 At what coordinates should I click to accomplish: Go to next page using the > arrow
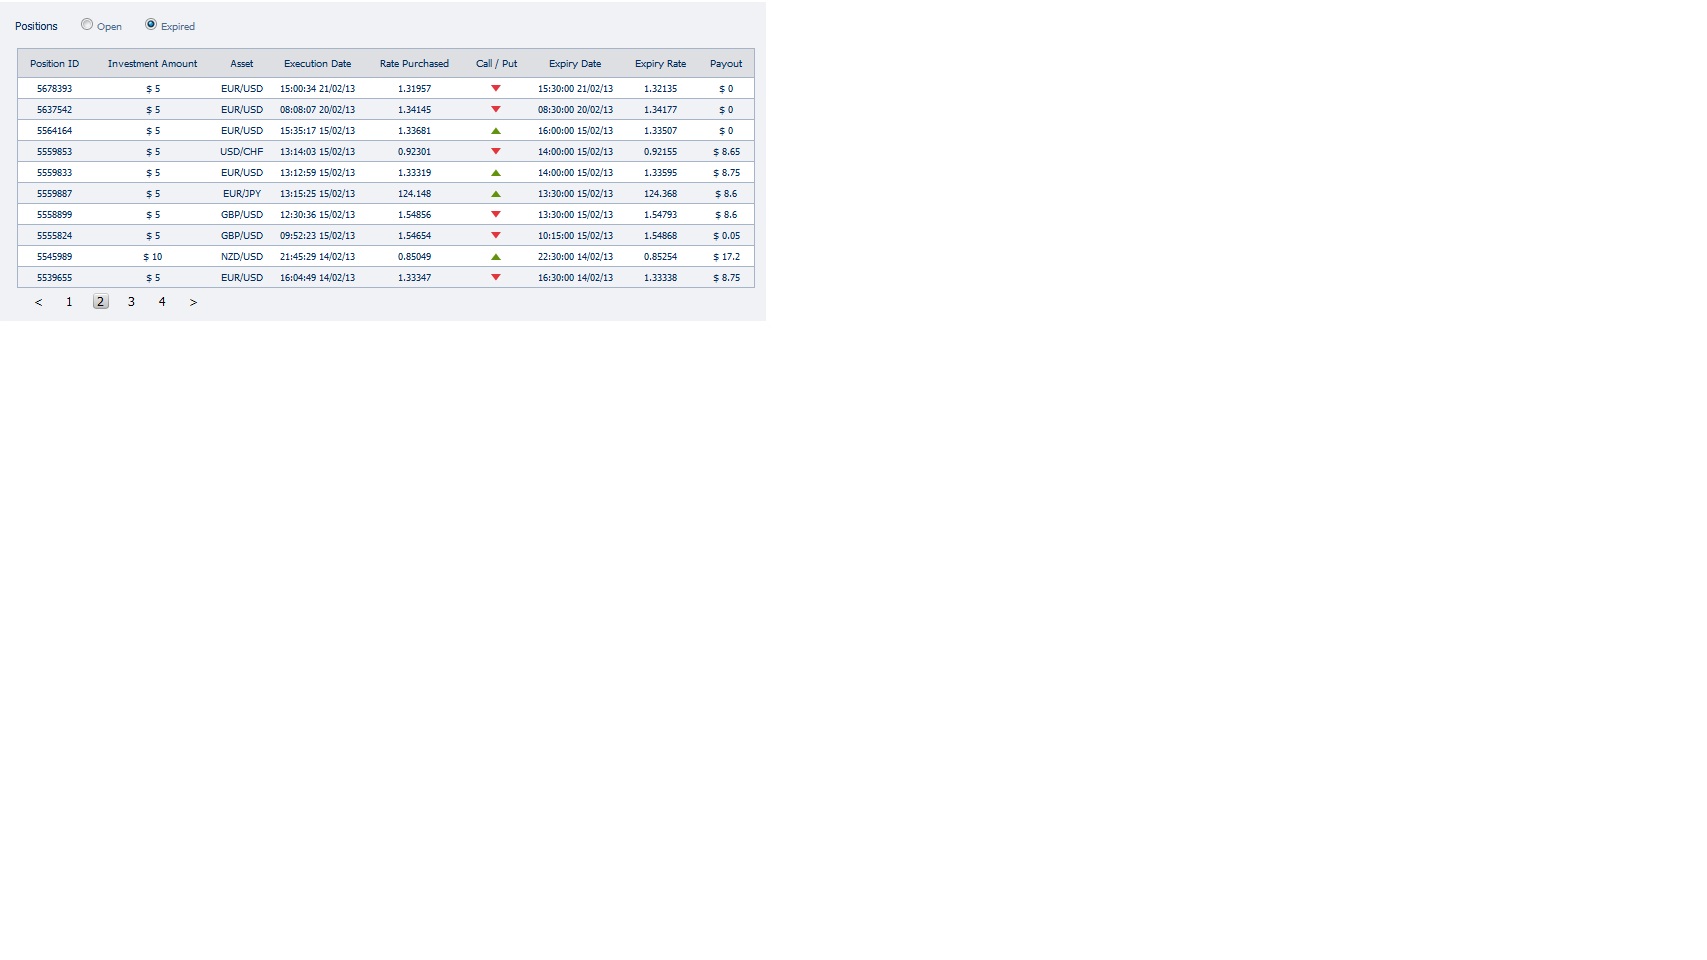(193, 302)
